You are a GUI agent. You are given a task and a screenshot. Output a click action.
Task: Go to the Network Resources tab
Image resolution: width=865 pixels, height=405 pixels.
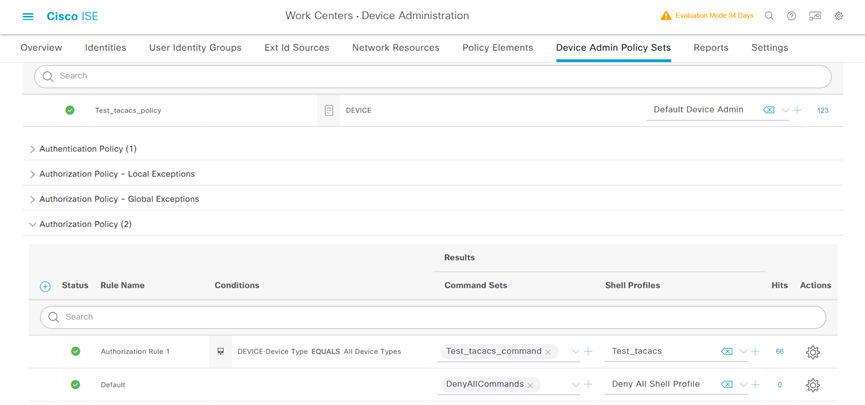pyautogui.click(x=396, y=47)
